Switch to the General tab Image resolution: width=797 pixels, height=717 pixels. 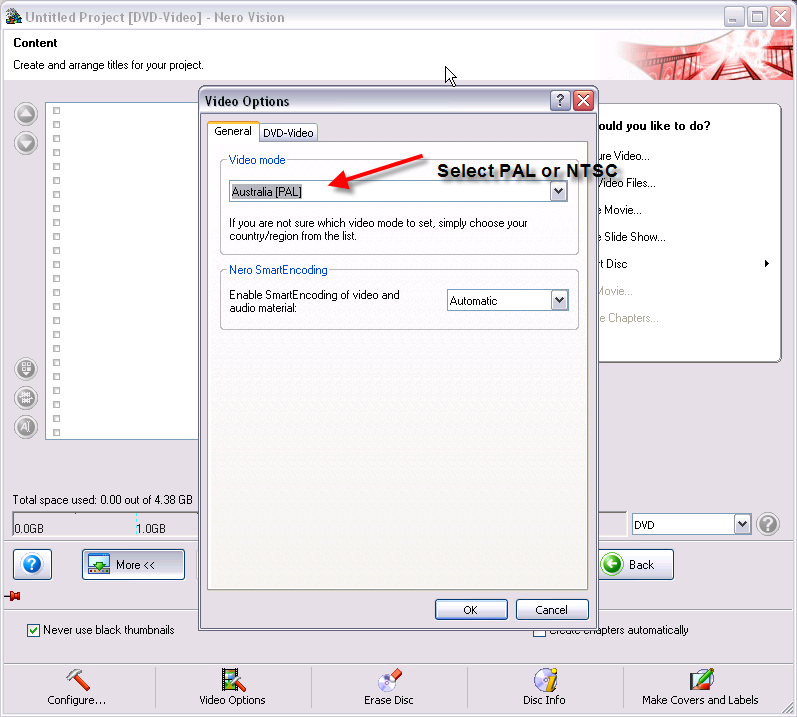tap(233, 131)
